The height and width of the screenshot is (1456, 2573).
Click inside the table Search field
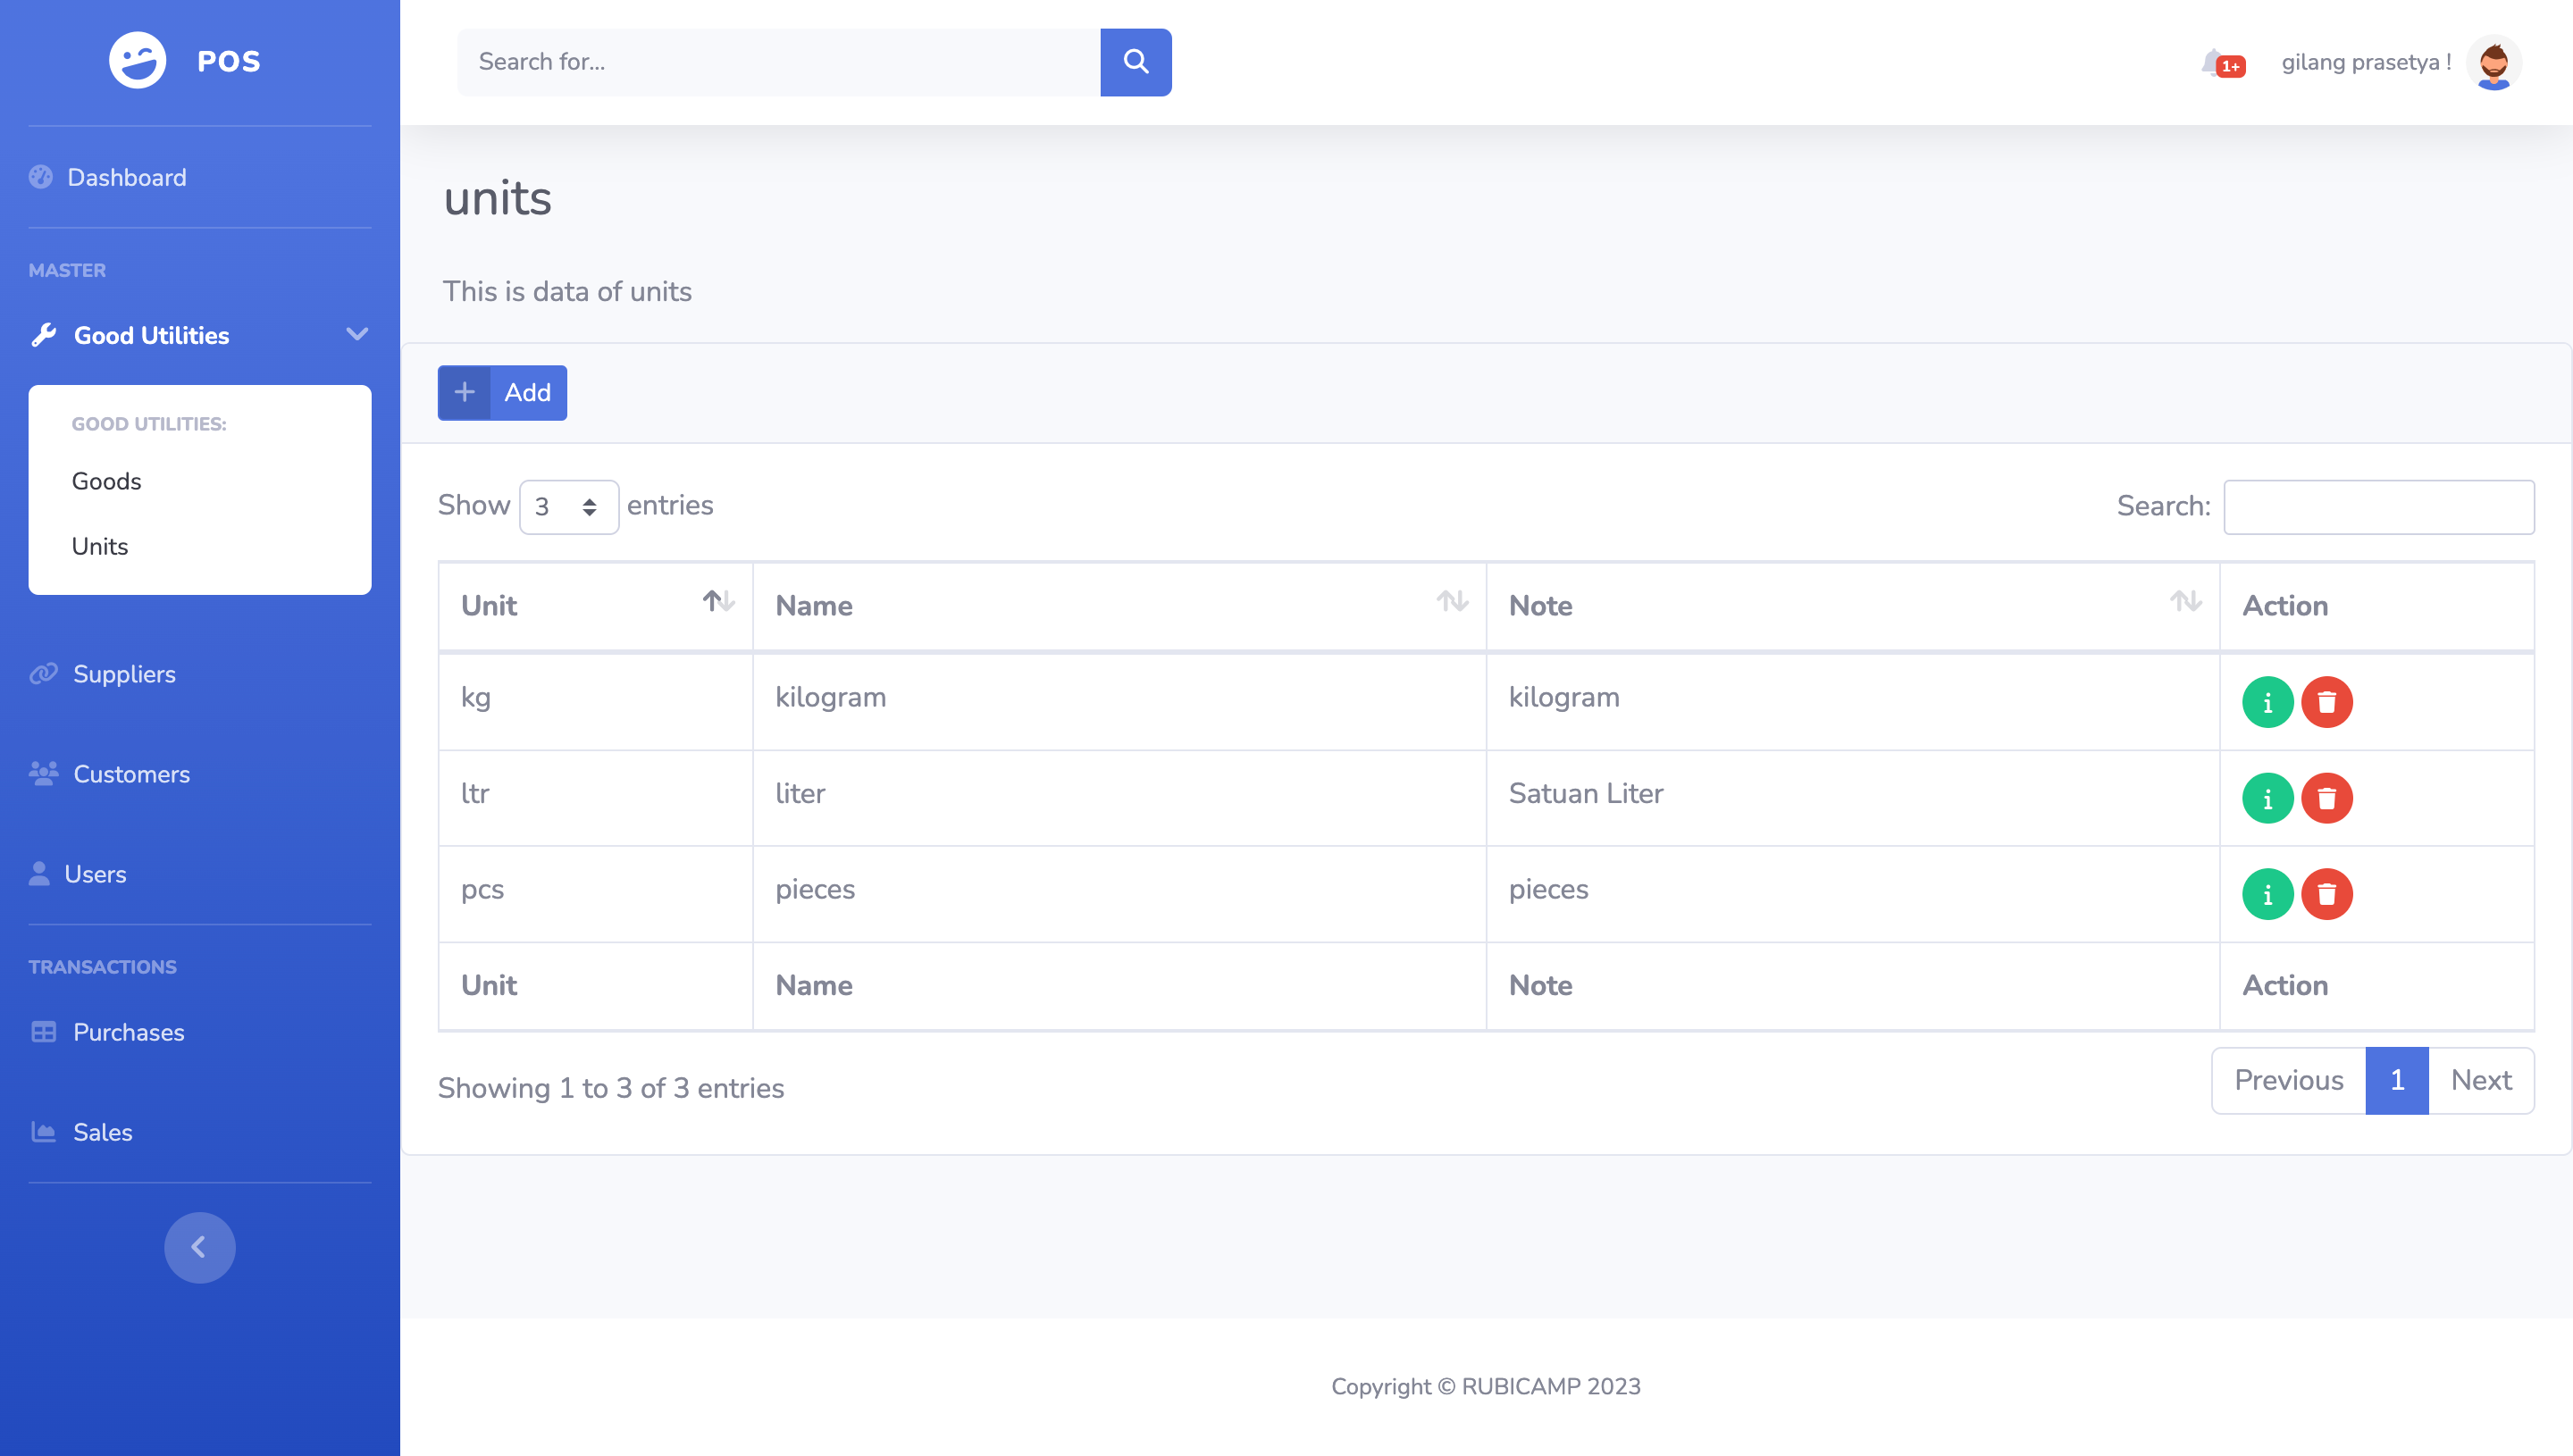coord(2378,506)
